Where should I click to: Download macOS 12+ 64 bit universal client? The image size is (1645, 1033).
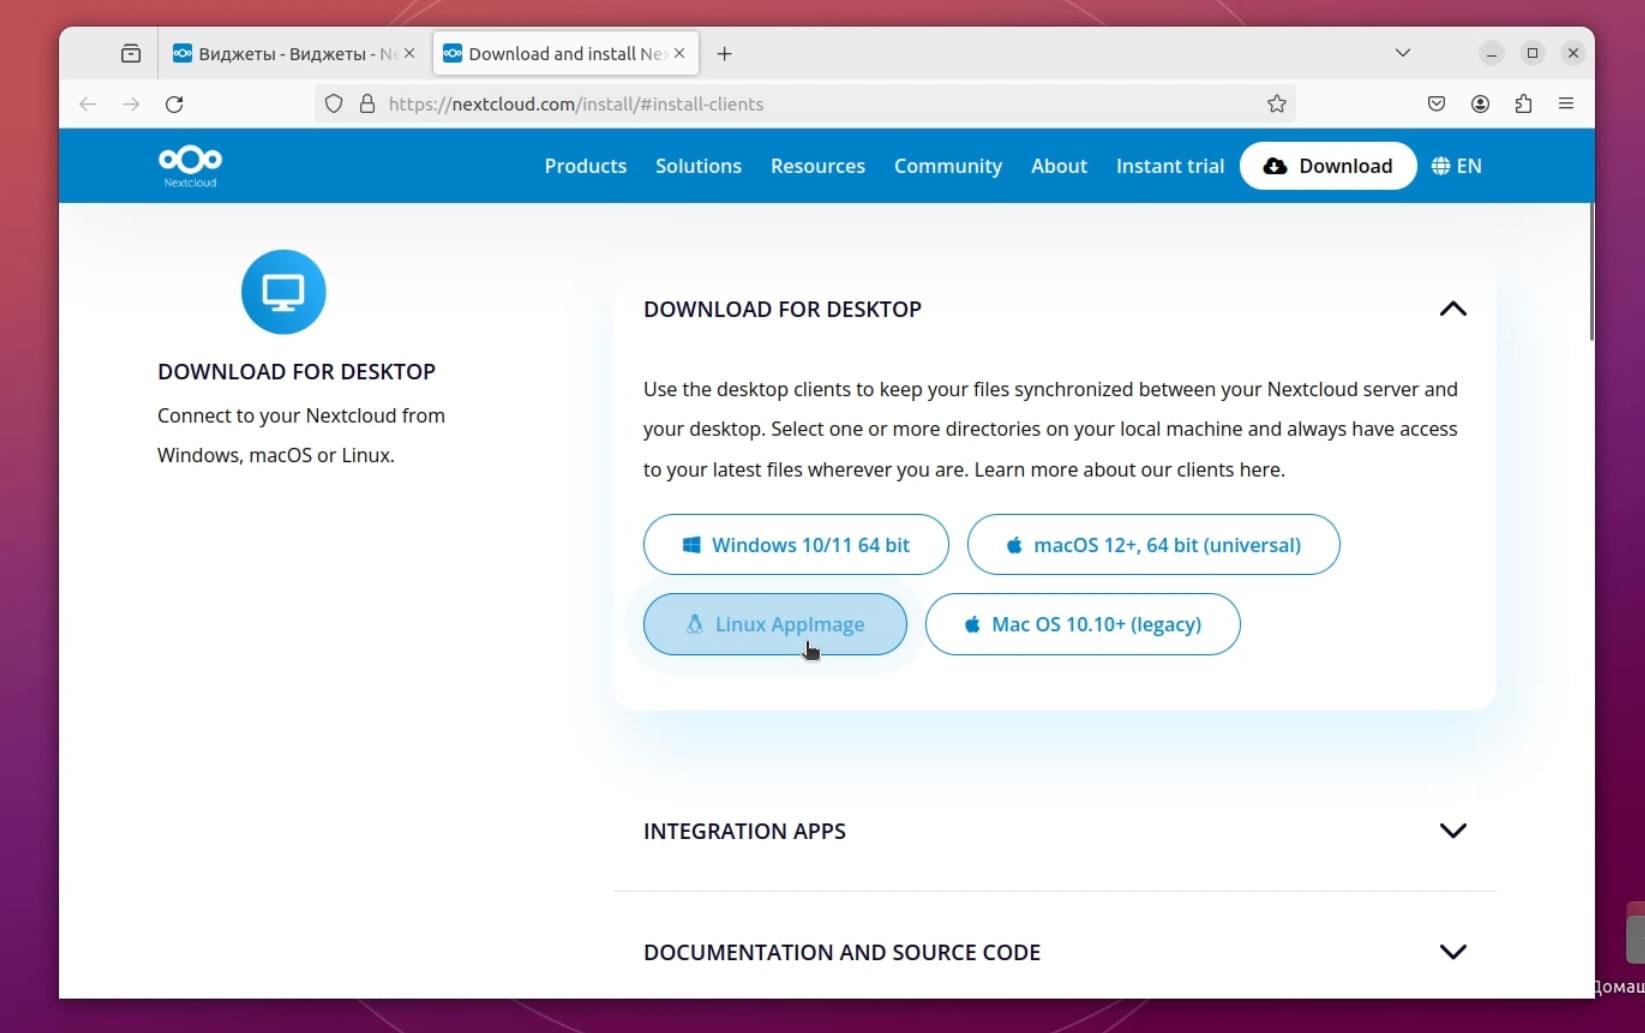pos(1153,545)
